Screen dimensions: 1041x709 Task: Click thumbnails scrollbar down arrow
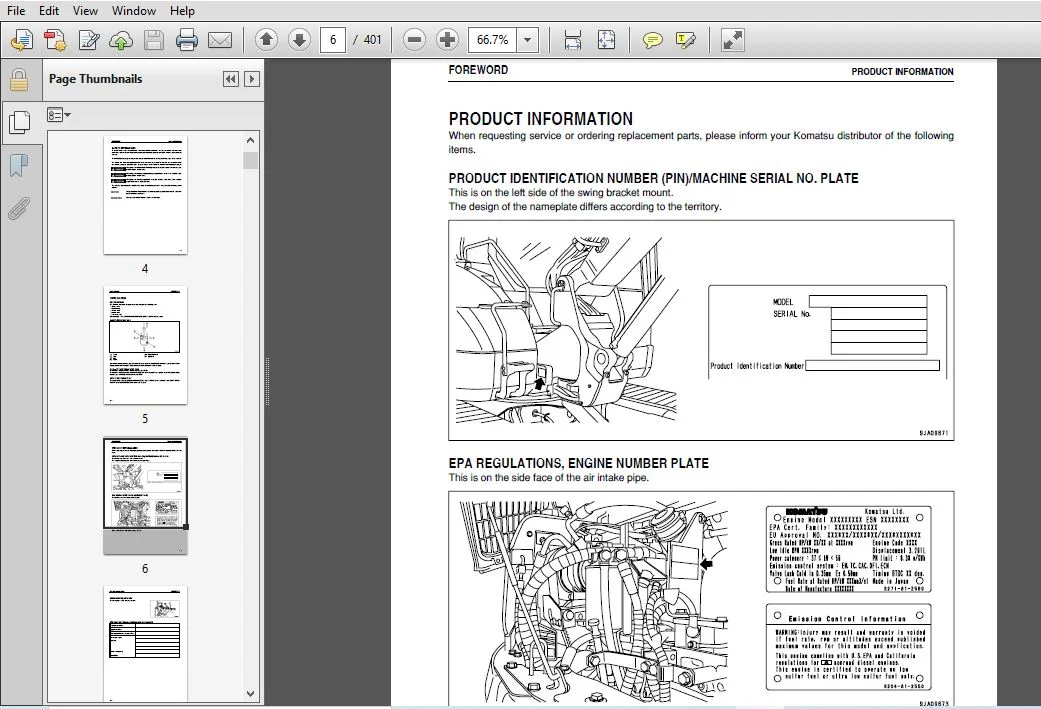coord(250,694)
